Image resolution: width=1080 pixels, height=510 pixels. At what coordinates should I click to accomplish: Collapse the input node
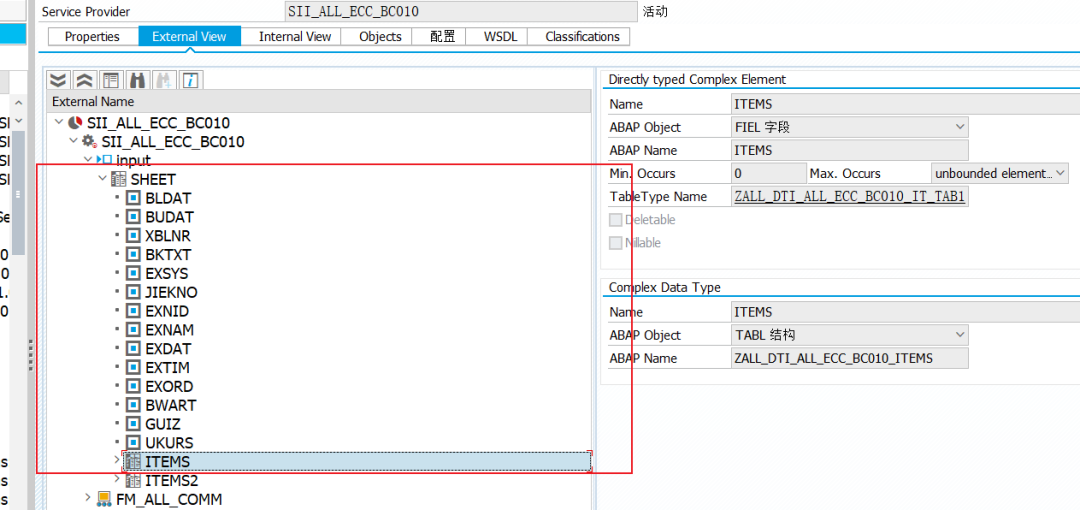click(x=87, y=160)
